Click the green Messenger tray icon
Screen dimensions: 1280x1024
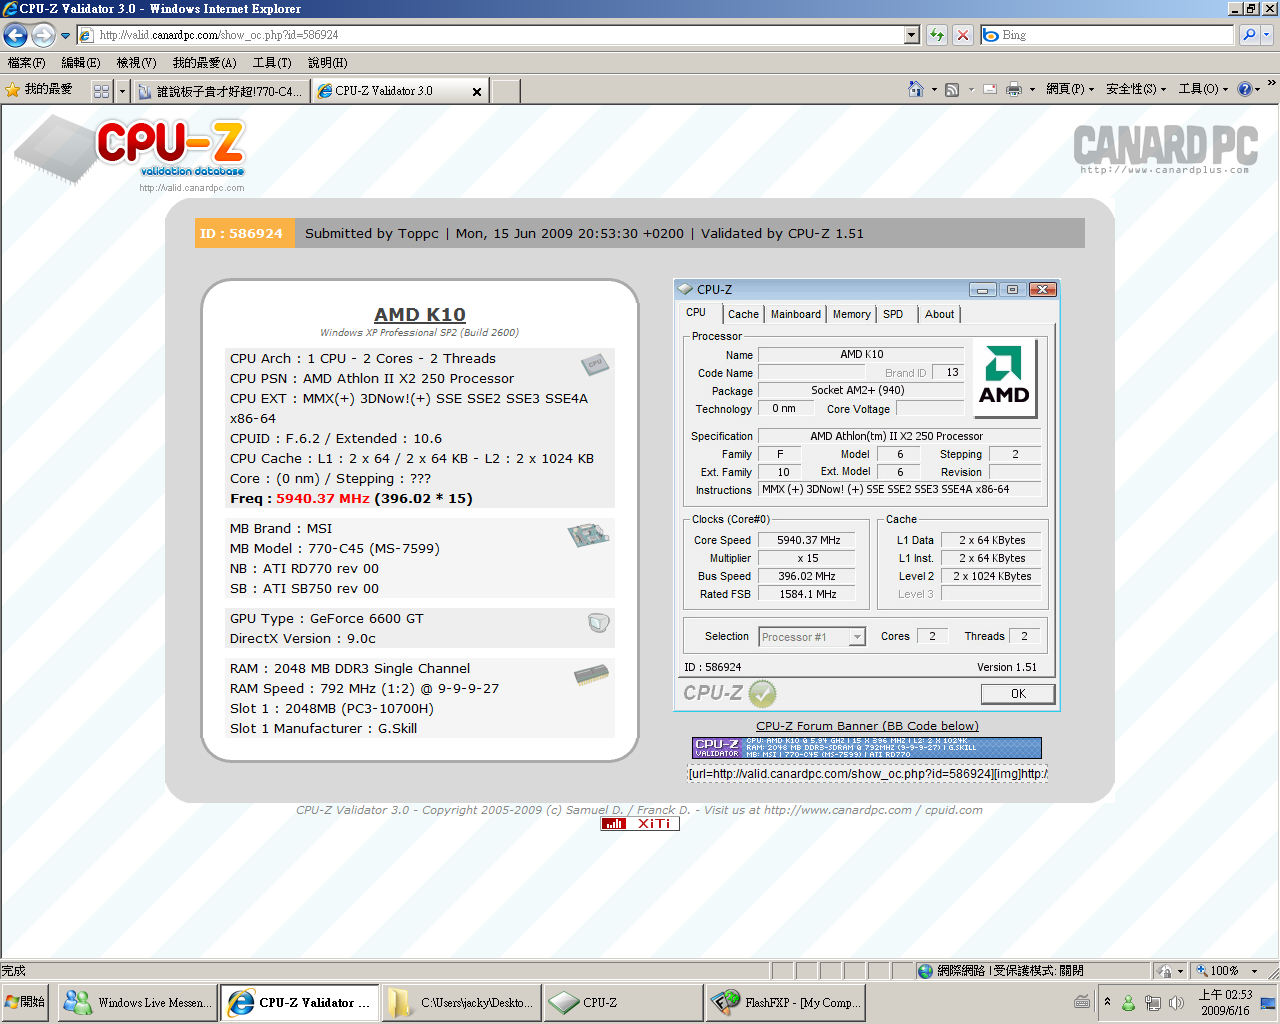pyautogui.click(x=1128, y=1002)
